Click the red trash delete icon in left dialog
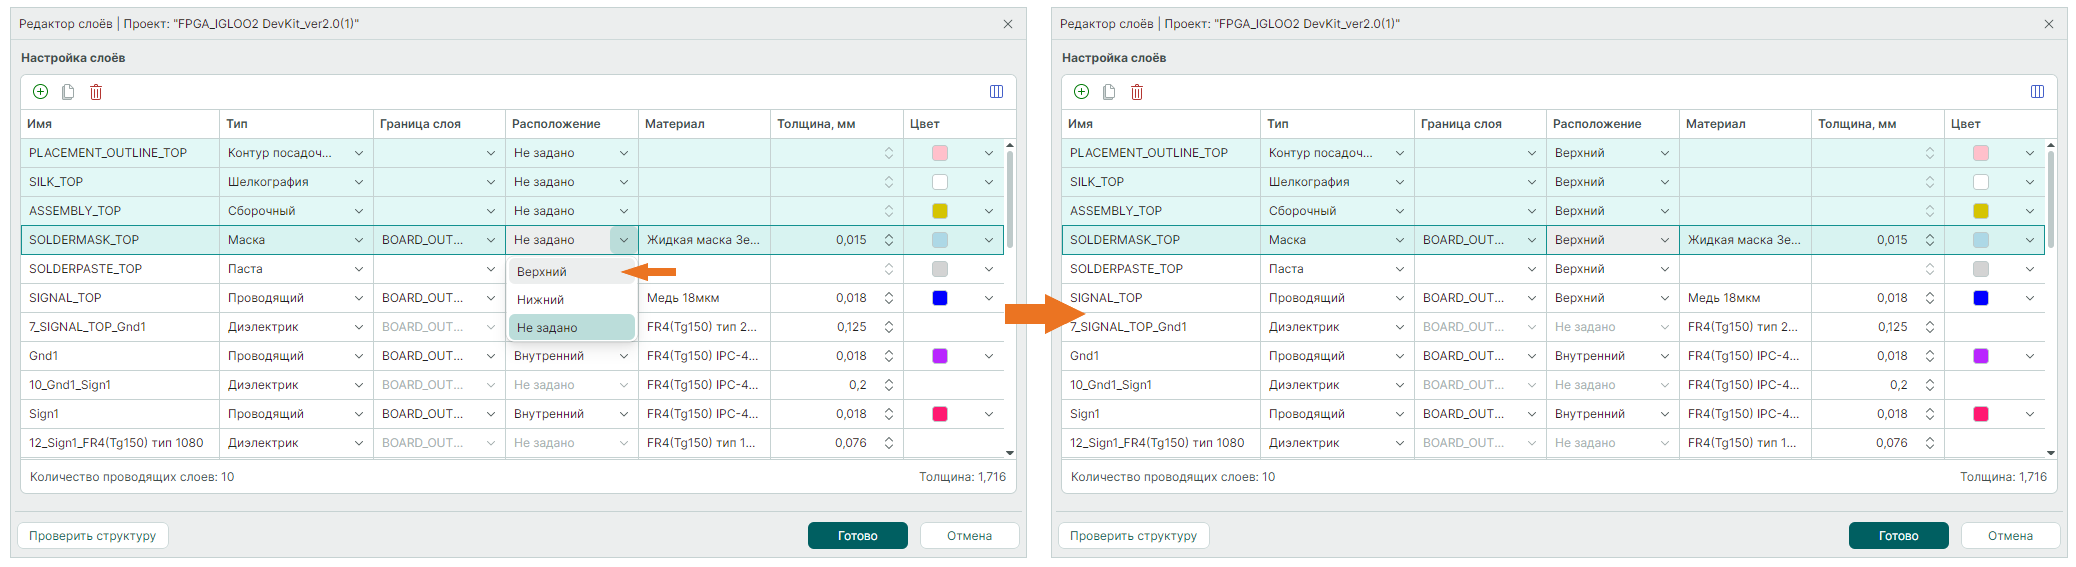The height and width of the screenshot is (567, 2076). [x=96, y=92]
